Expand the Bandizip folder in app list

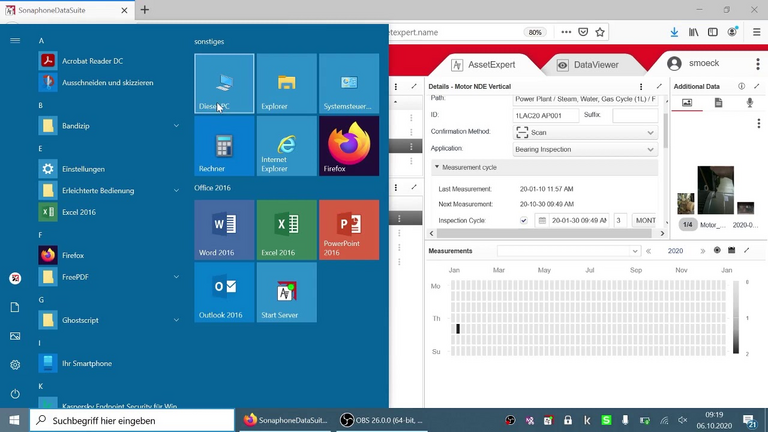(176, 125)
